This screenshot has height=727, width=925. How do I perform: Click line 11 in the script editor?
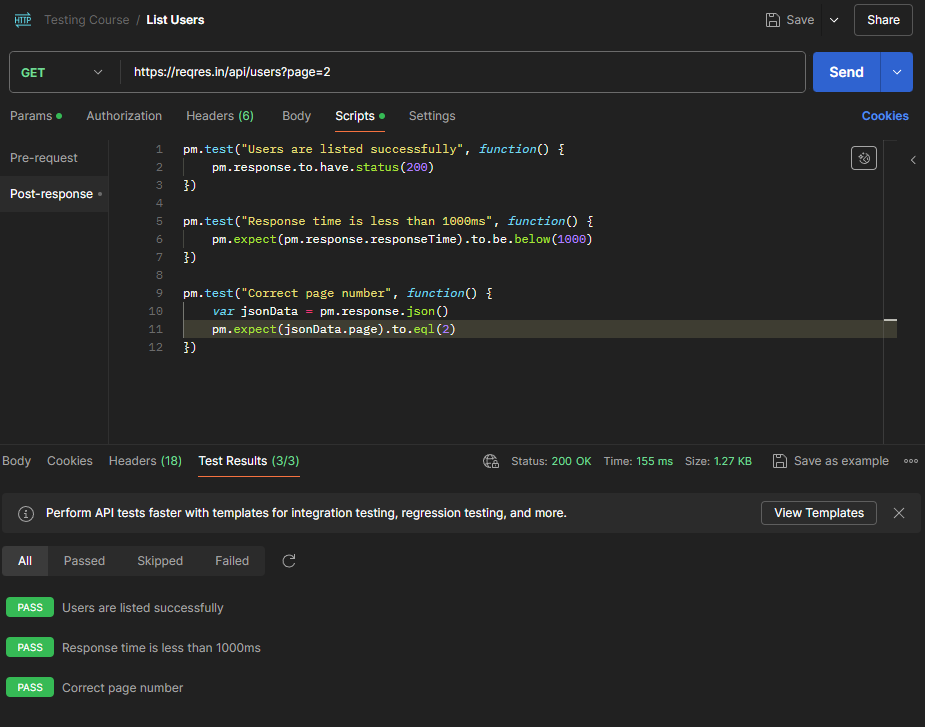pos(540,329)
